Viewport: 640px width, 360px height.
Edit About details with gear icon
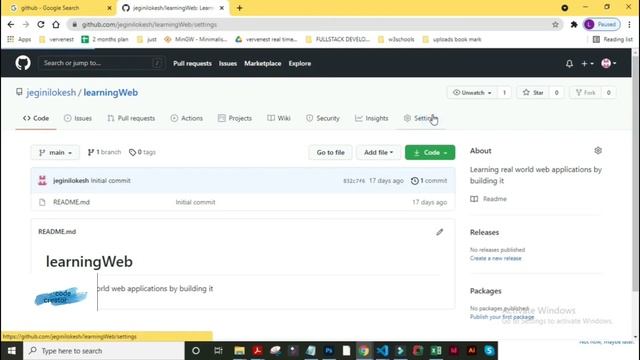click(598, 151)
